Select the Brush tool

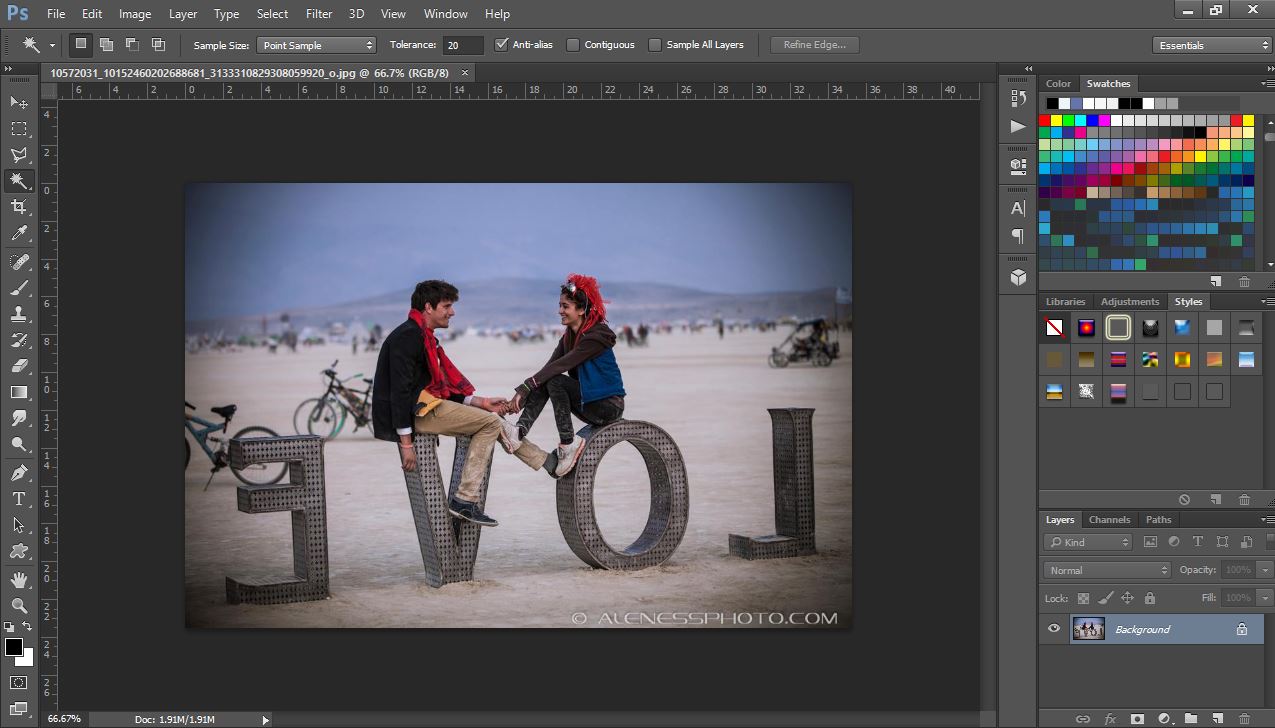point(19,288)
